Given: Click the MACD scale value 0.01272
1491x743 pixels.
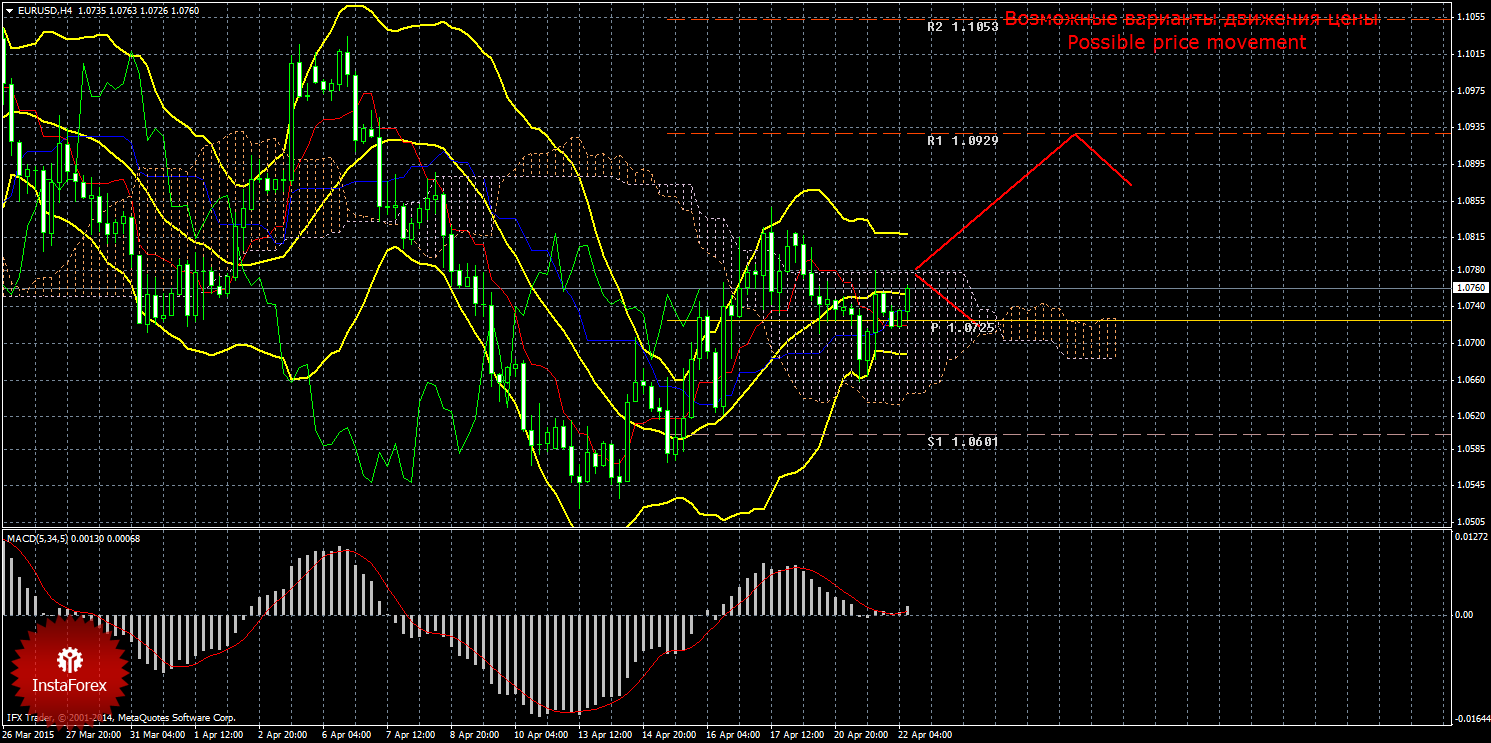Looking at the screenshot, I should pos(1471,538).
